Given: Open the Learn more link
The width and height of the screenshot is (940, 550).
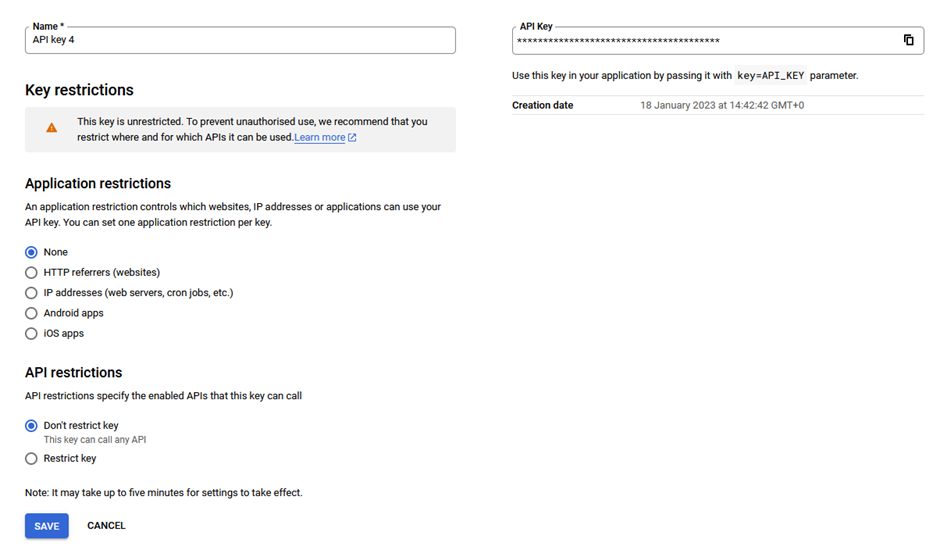Looking at the screenshot, I should pos(320,137).
